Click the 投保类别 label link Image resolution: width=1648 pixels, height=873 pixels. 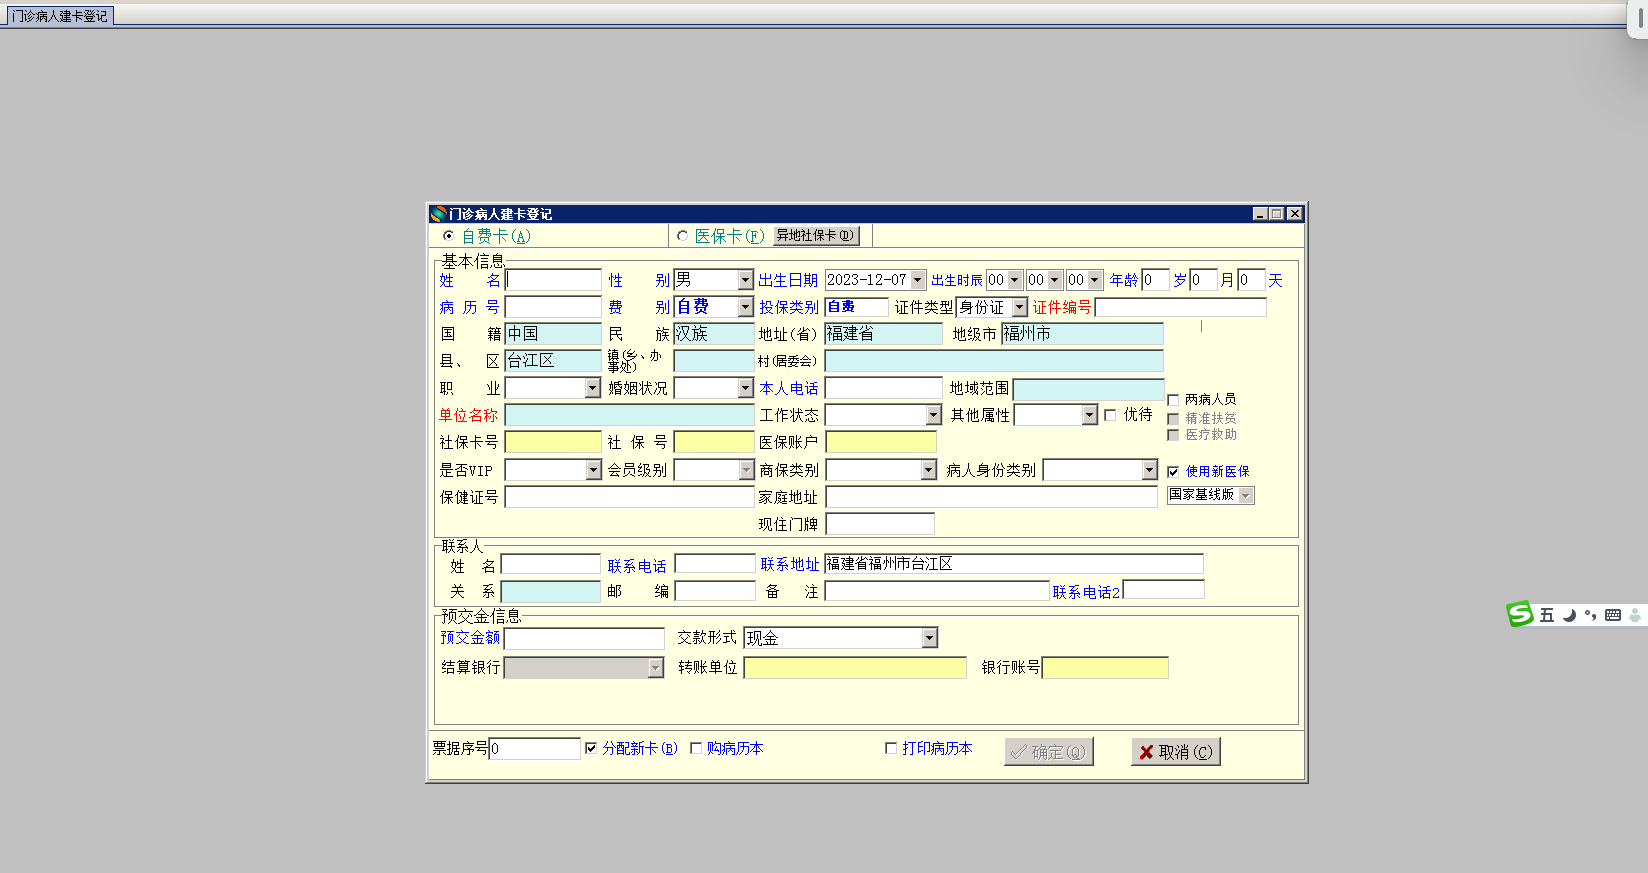(789, 307)
